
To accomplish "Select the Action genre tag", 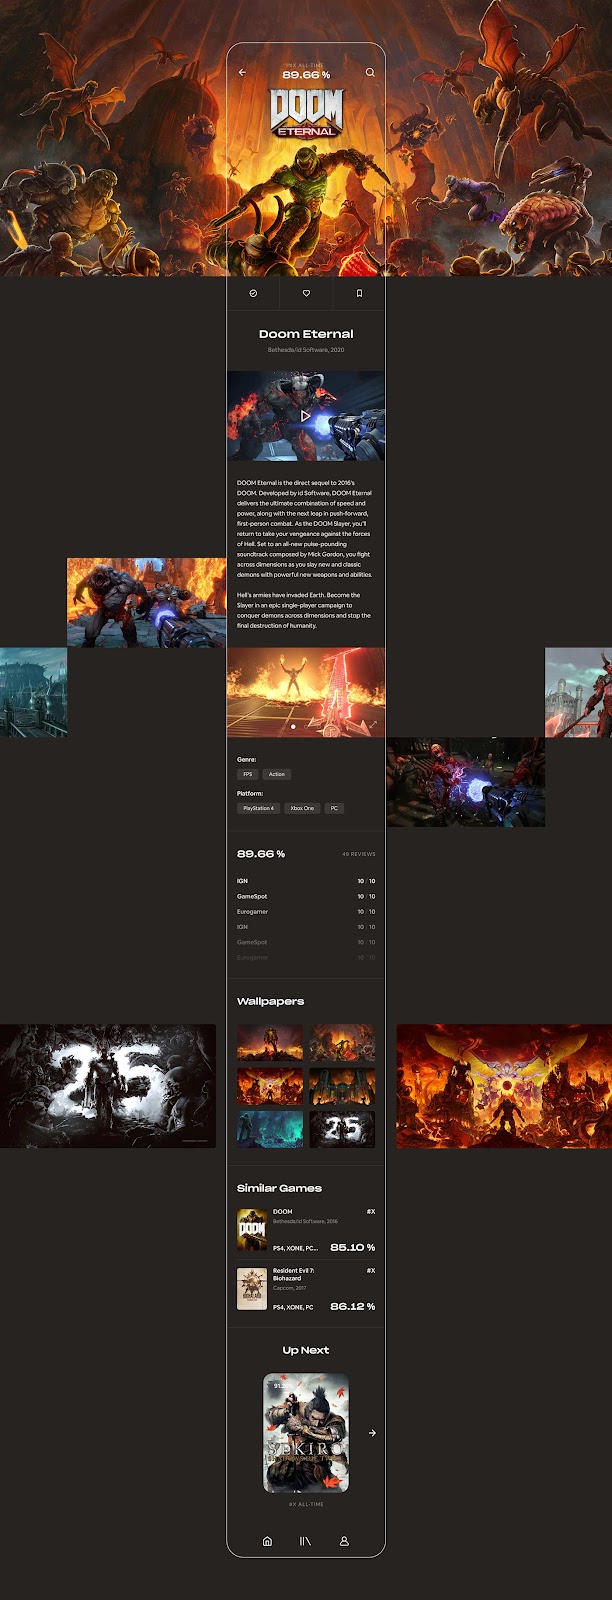I will pos(277,774).
